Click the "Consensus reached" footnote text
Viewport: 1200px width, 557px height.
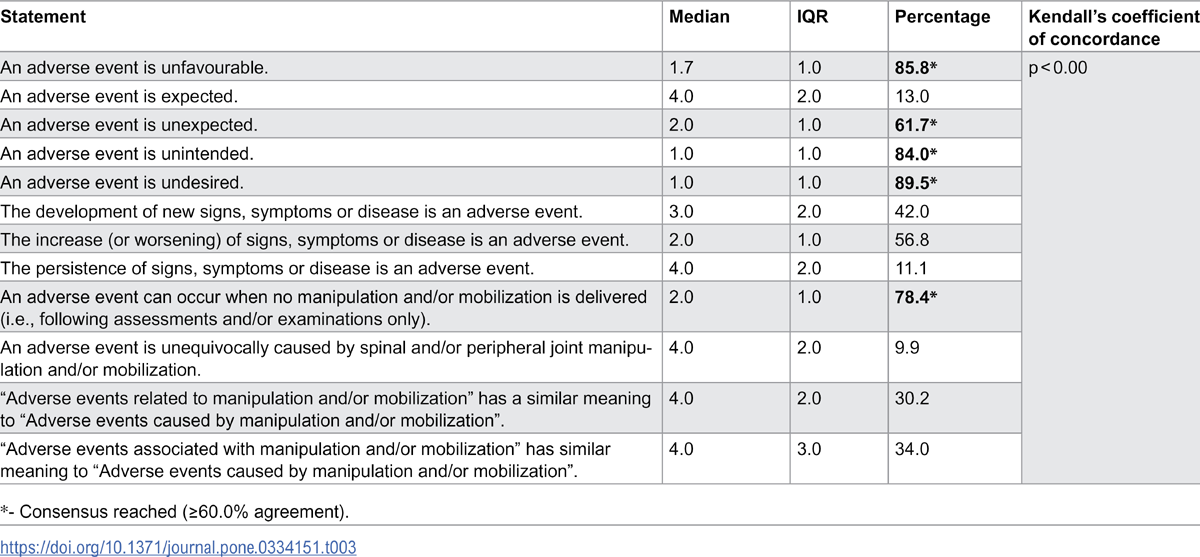[x=181, y=513]
